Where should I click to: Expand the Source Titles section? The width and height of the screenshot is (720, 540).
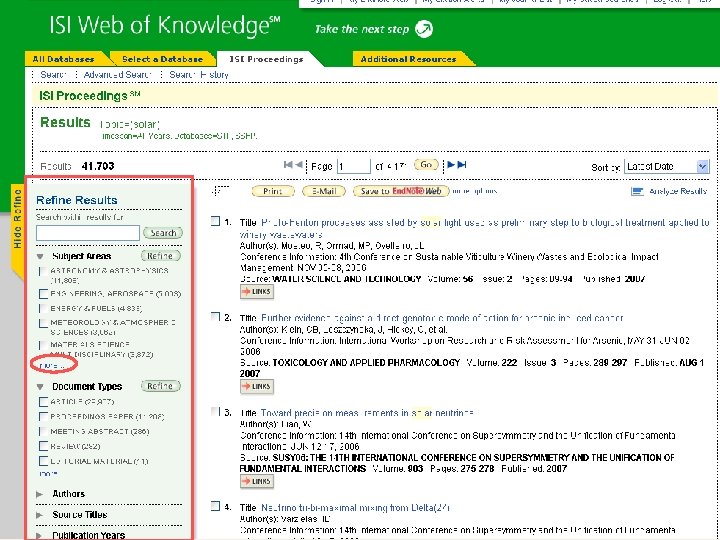[40, 515]
